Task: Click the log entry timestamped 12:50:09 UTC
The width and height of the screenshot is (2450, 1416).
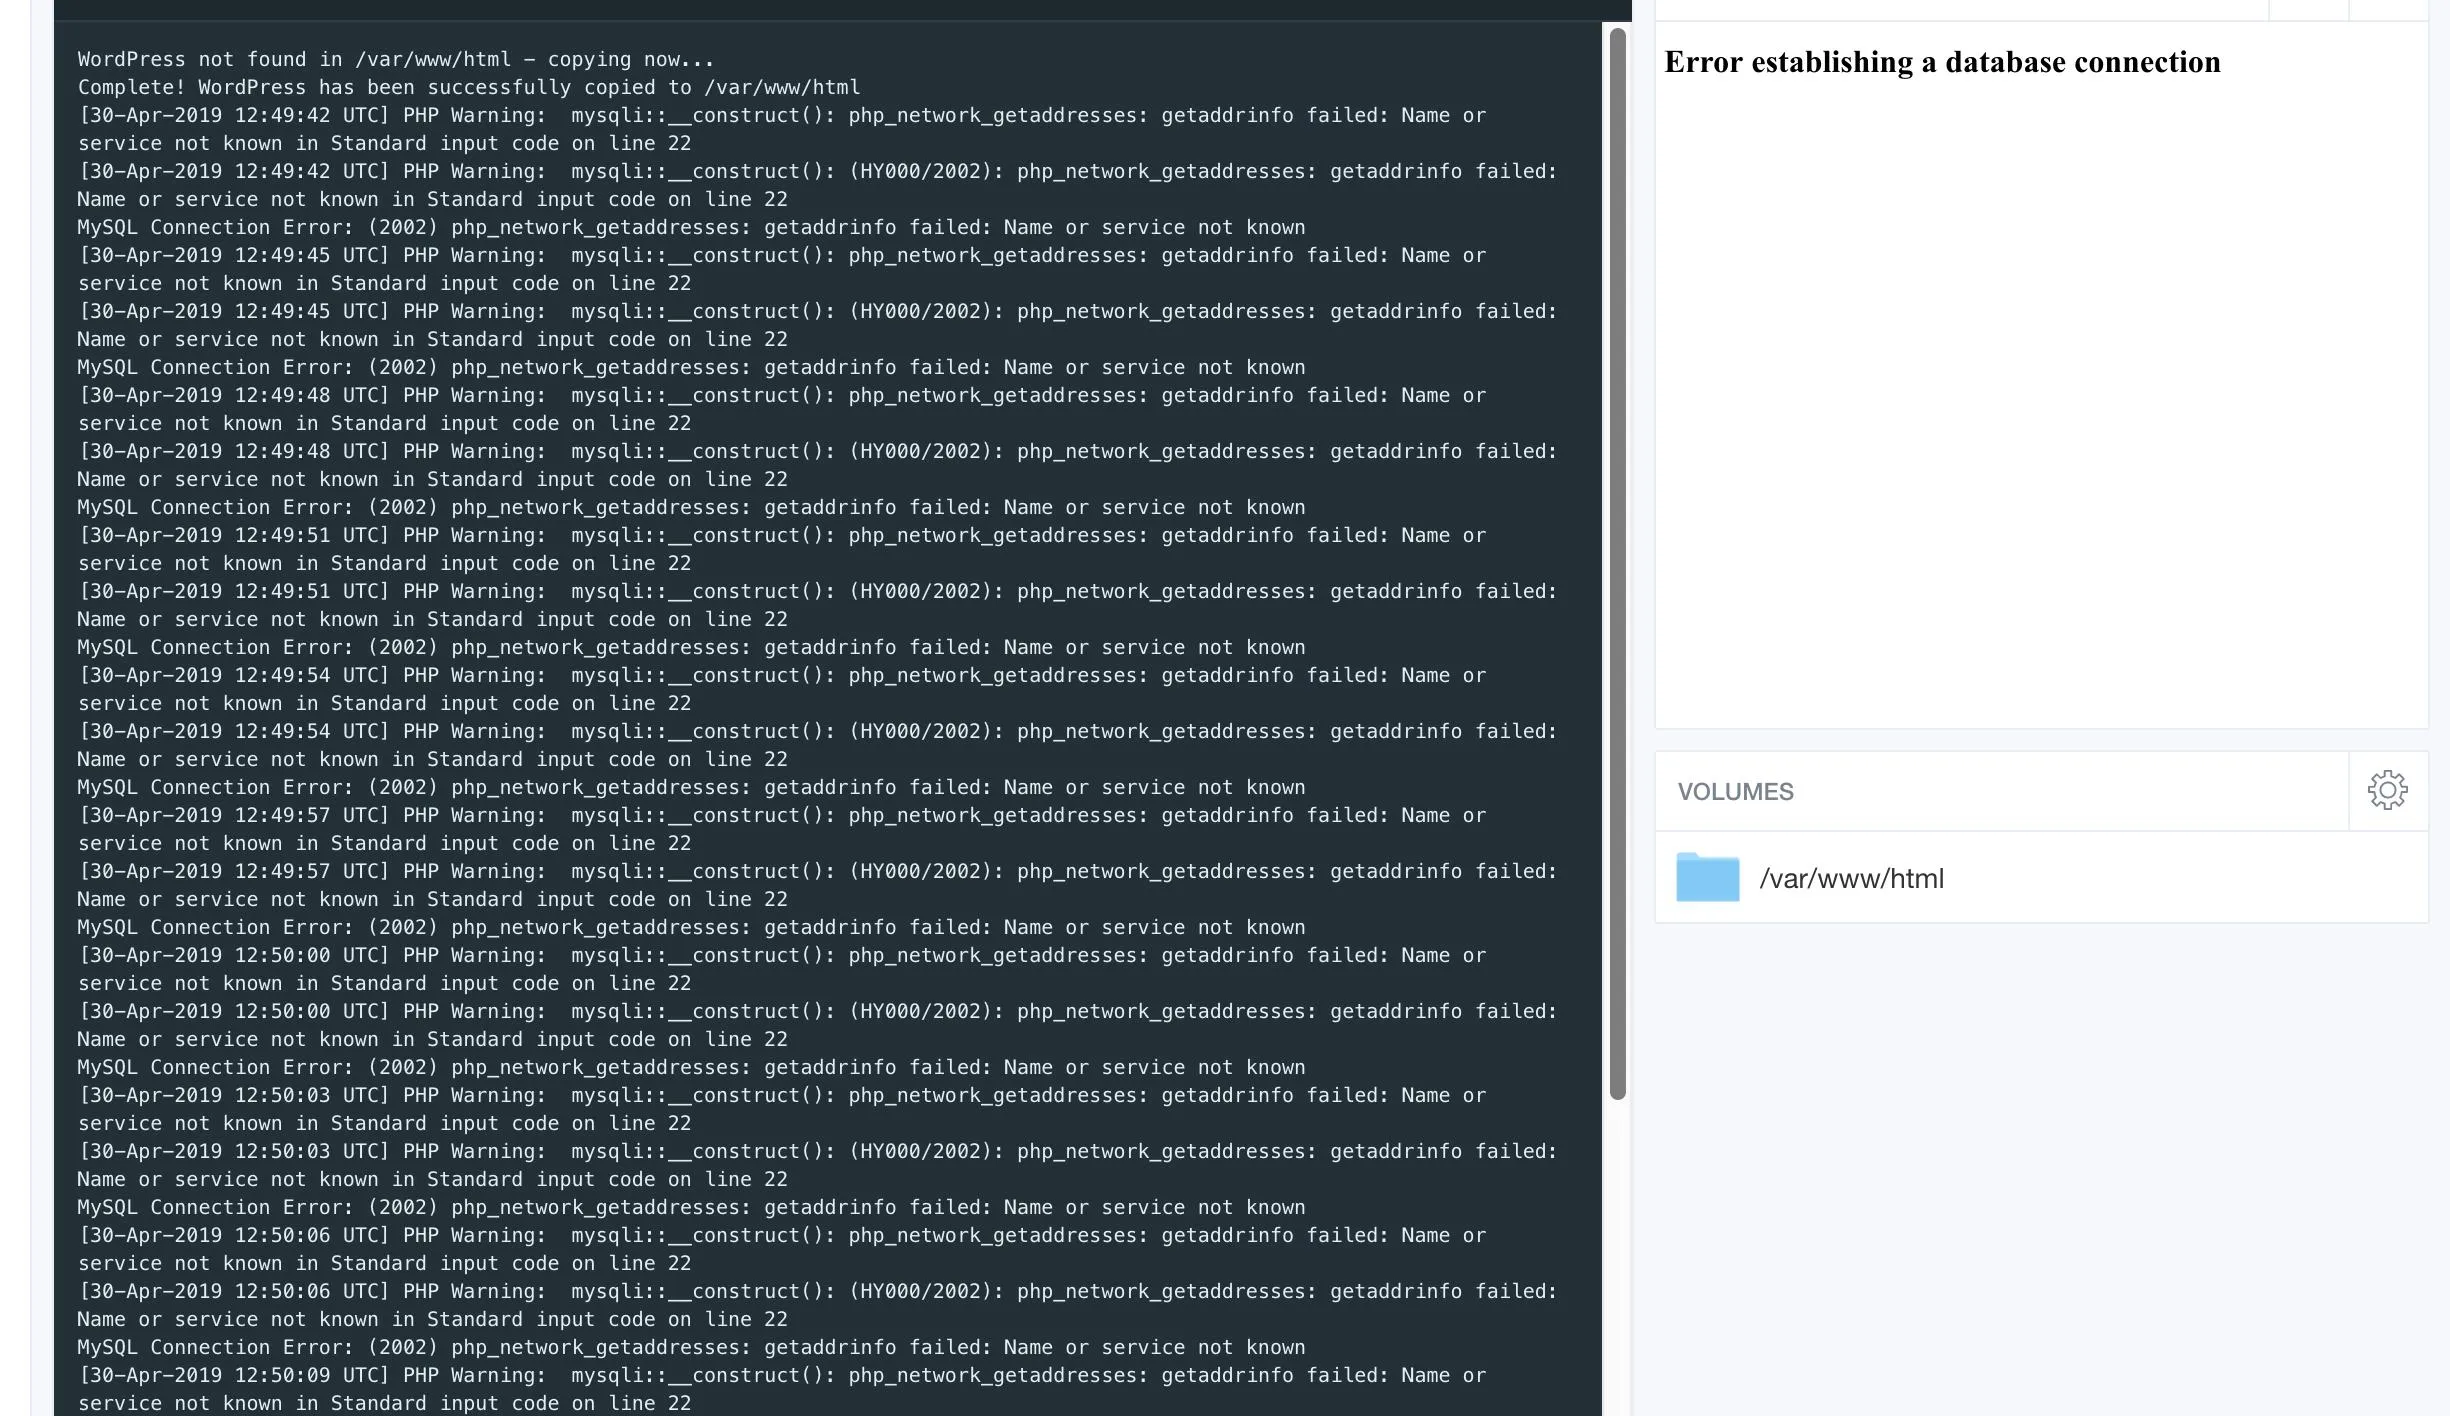Action: tap(780, 1375)
